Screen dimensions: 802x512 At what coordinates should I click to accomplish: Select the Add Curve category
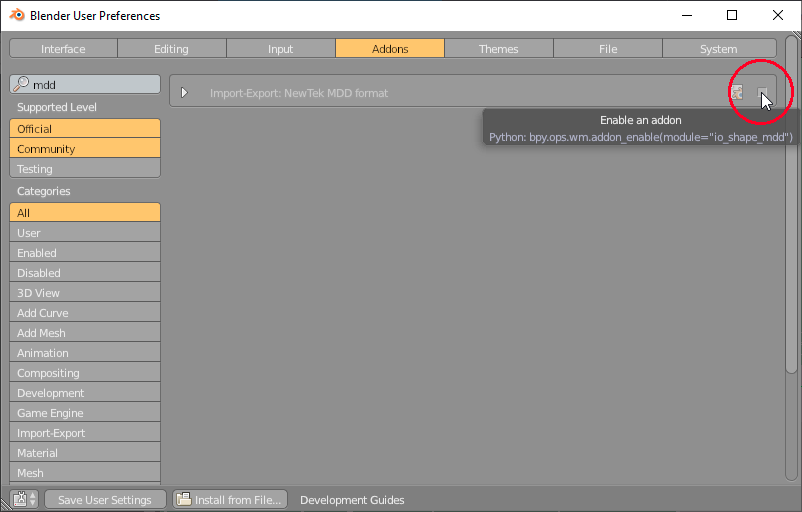[x=85, y=313]
